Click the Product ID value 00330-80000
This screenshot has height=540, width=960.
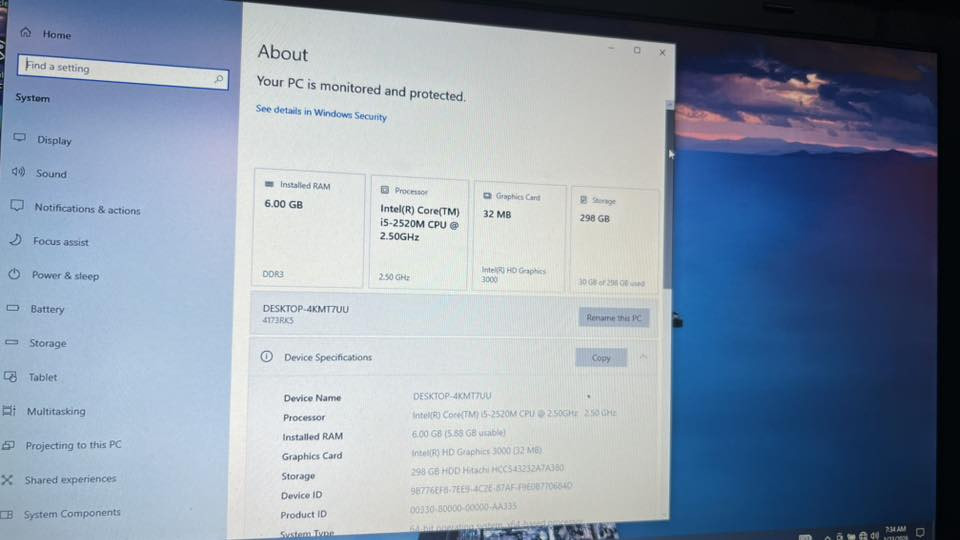click(463, 508)
